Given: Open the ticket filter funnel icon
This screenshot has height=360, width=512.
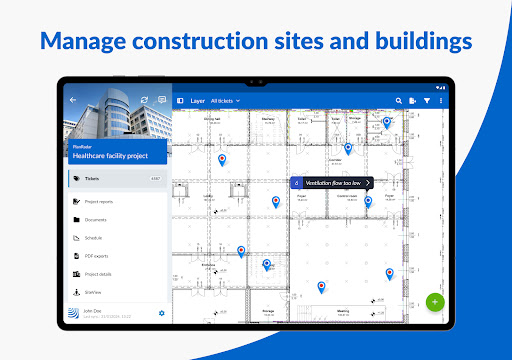Looking at the screenshot, I should tap(427, 101).
